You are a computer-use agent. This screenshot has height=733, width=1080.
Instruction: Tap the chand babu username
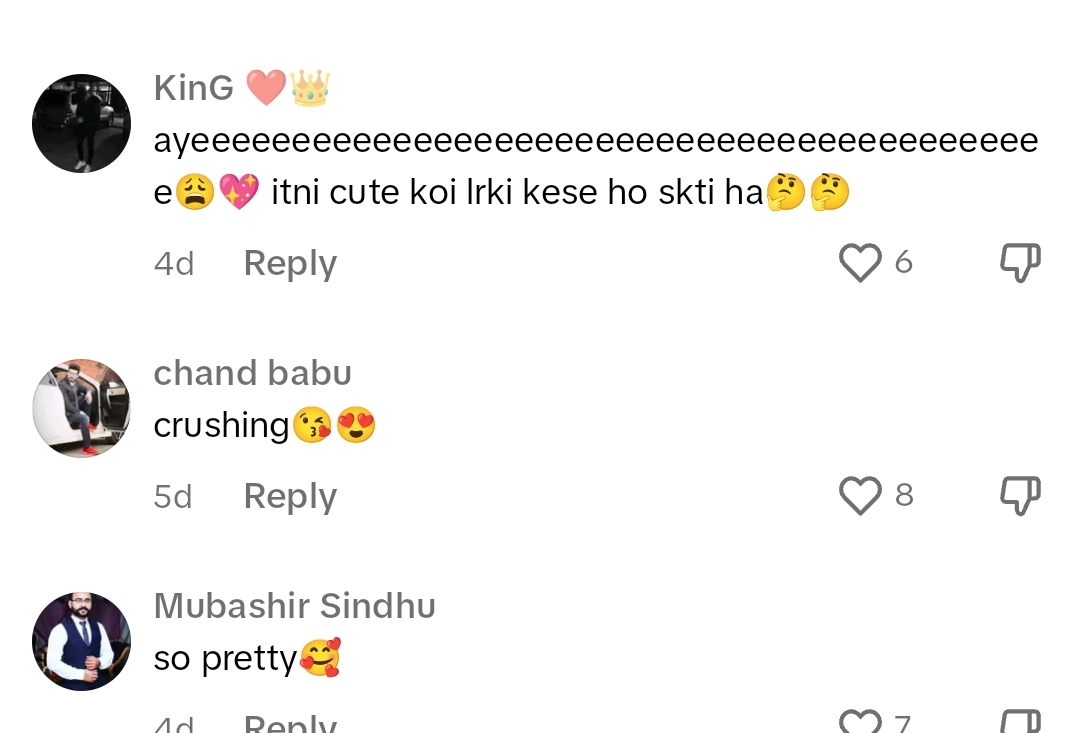pos(252,374)
